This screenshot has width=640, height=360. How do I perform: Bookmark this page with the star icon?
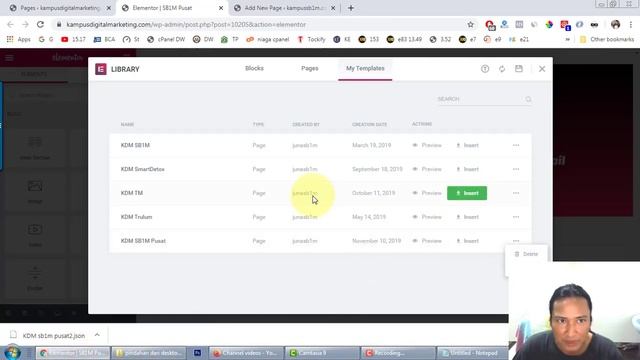(470, 24)
